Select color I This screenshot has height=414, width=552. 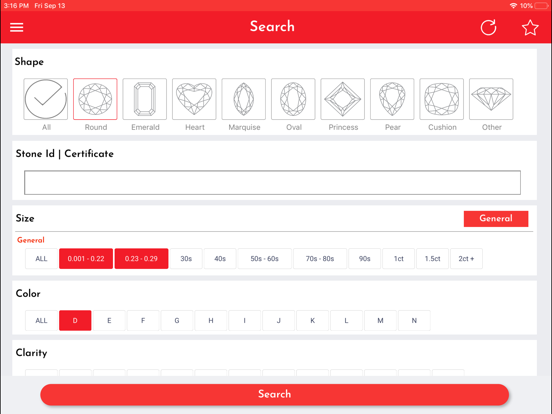click(x=244, y=320)
